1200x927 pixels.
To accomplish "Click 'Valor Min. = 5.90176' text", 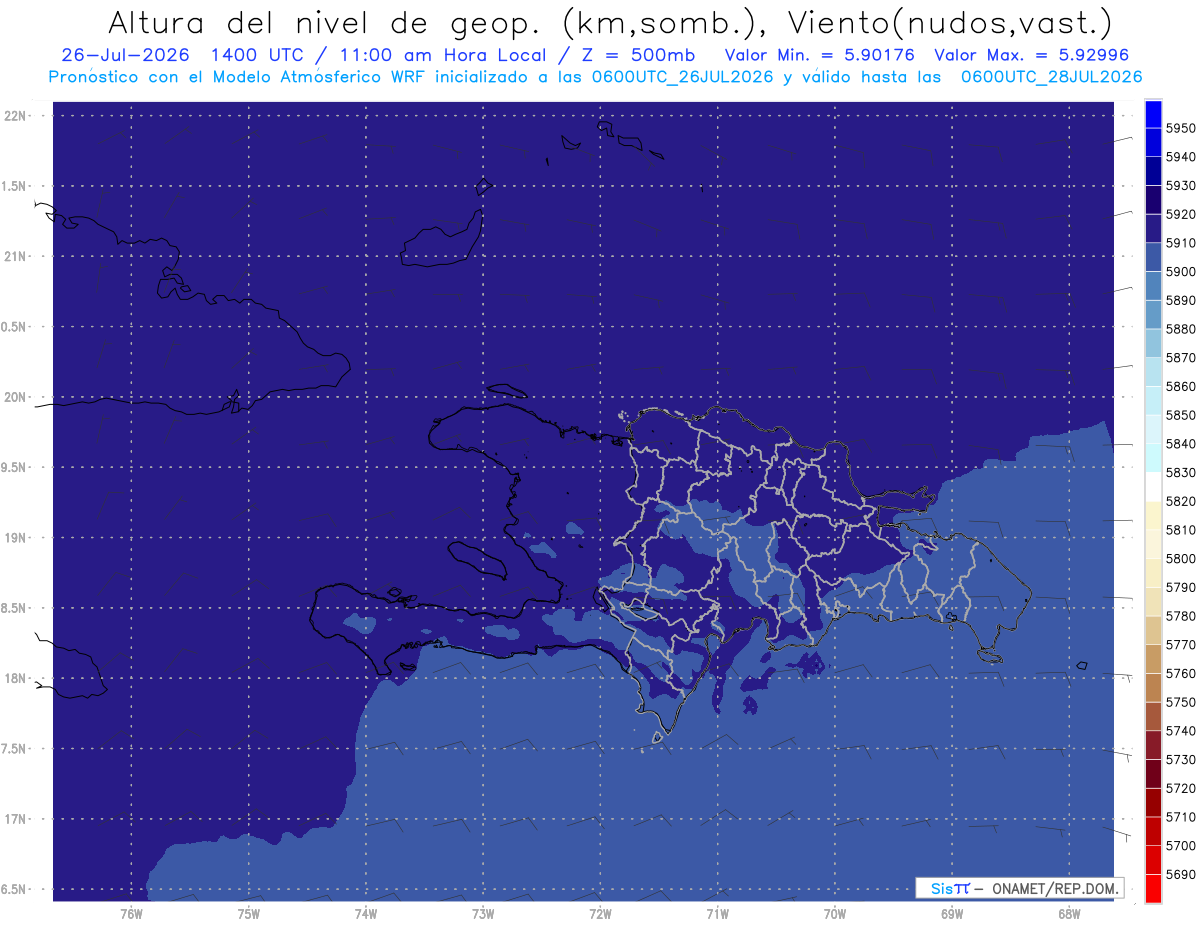I will (819, 55).
